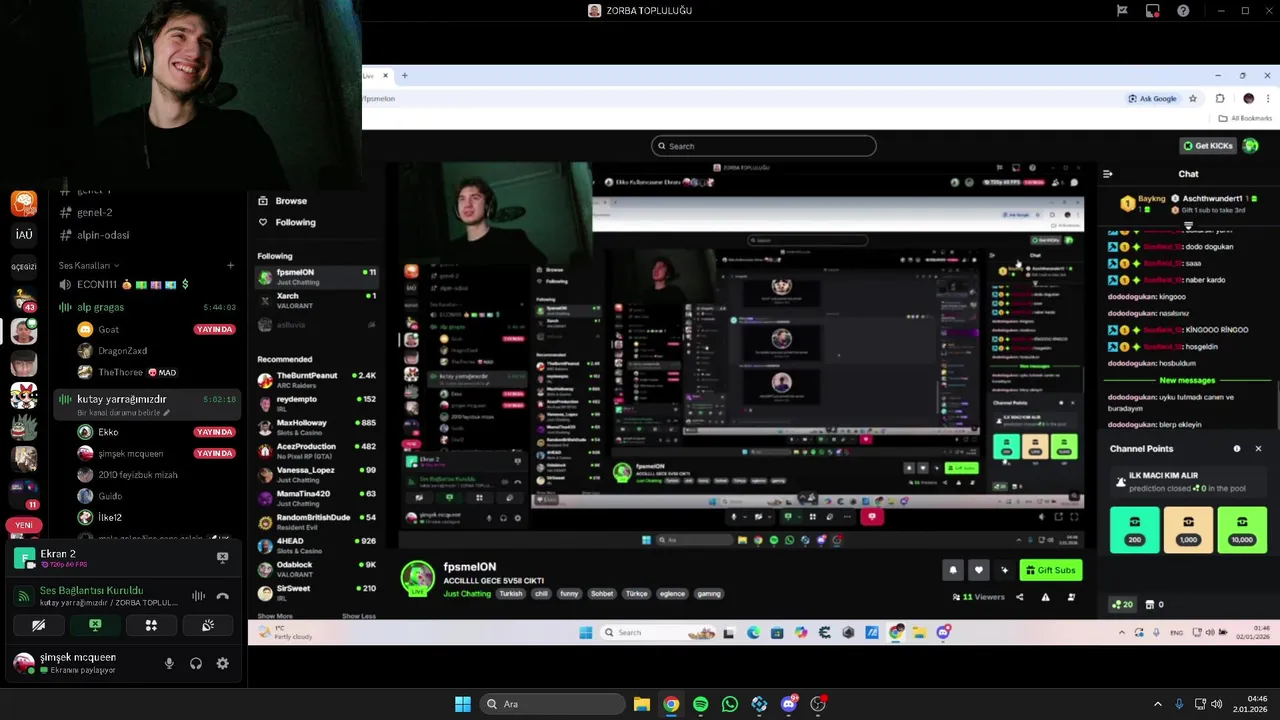Viewport: 1280px width, 720px height.
Task: Open Discord noise suppression settings
Action: tap(199, 596)
